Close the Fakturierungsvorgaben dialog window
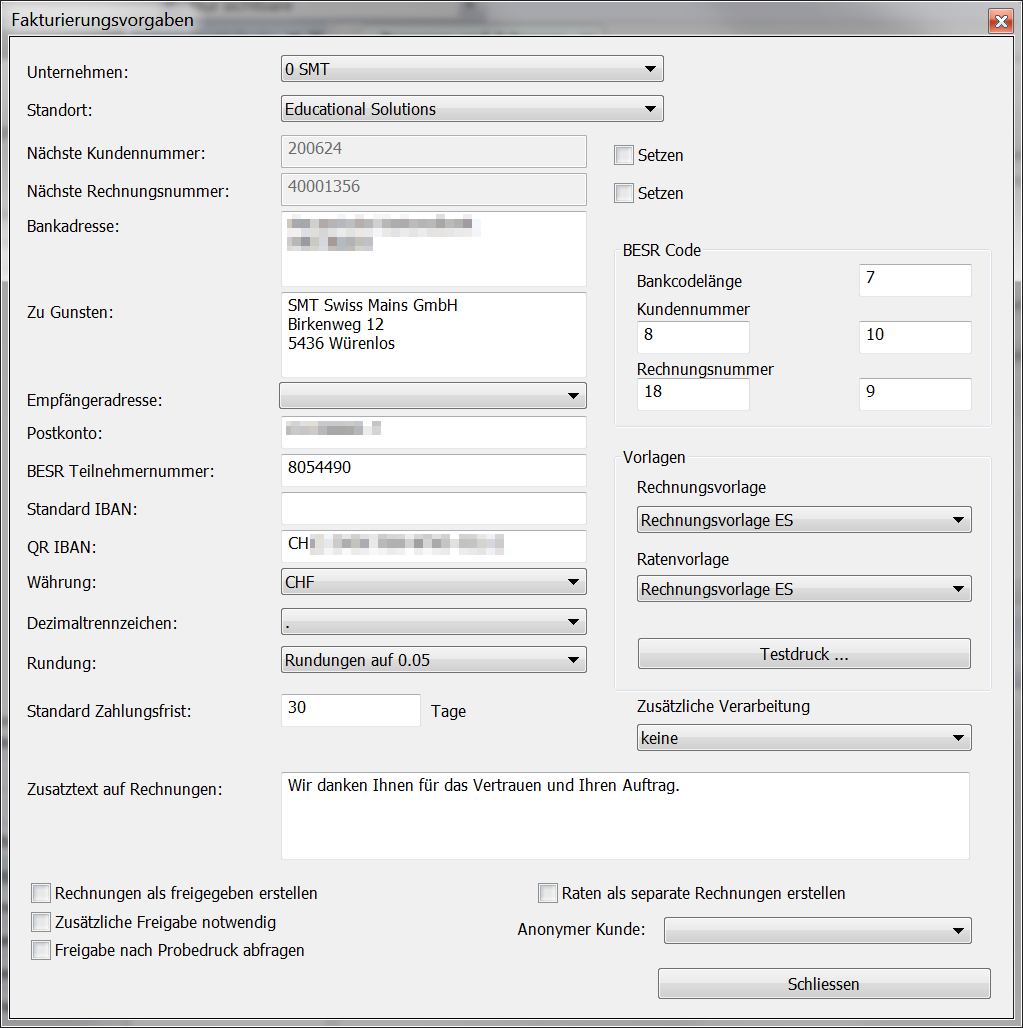The image size is (1023, 1028). tap(999, 20)
